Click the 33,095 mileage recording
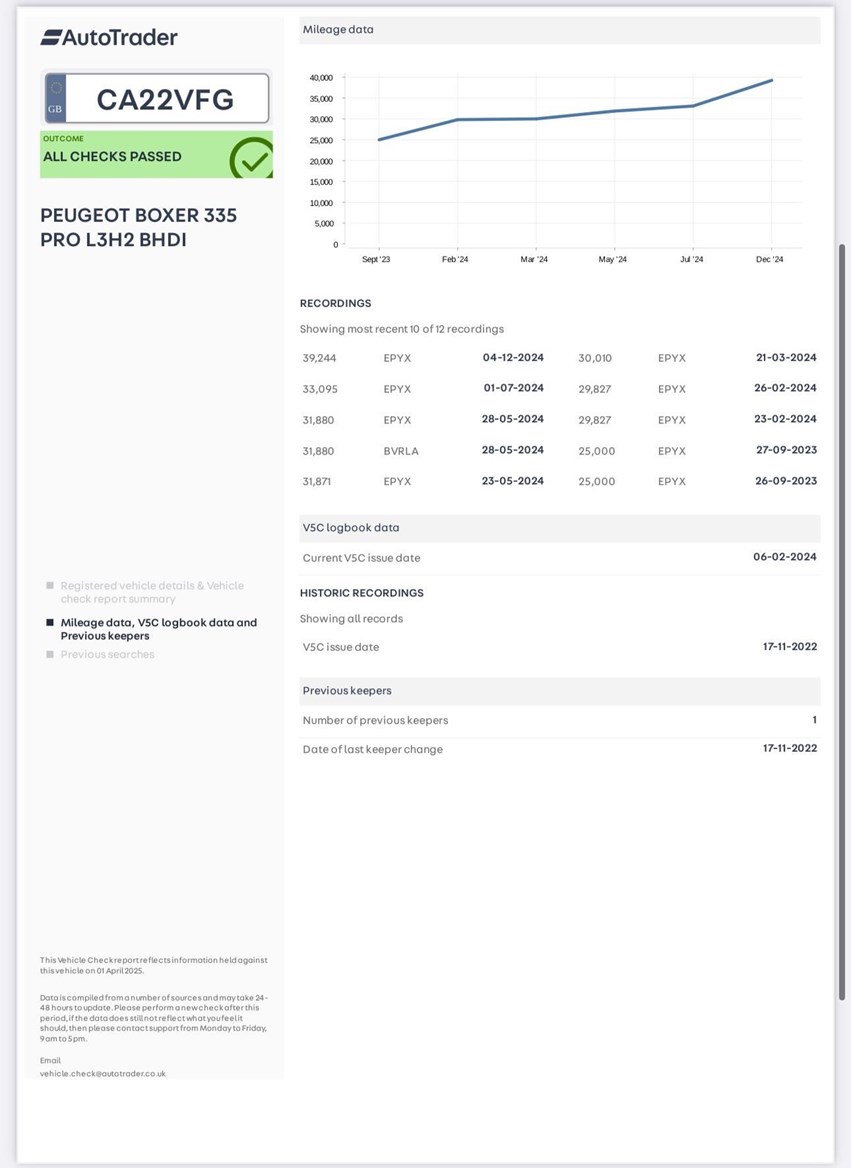 coord(320,389)
